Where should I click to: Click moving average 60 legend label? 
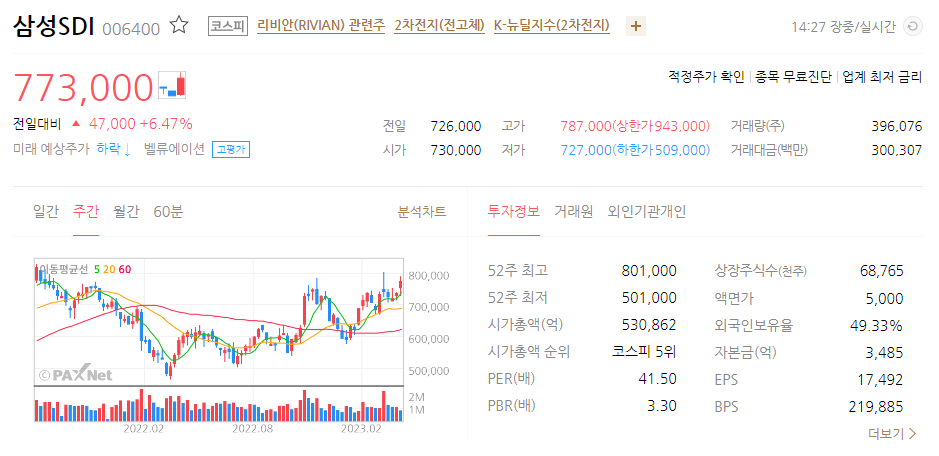[125, 269]
